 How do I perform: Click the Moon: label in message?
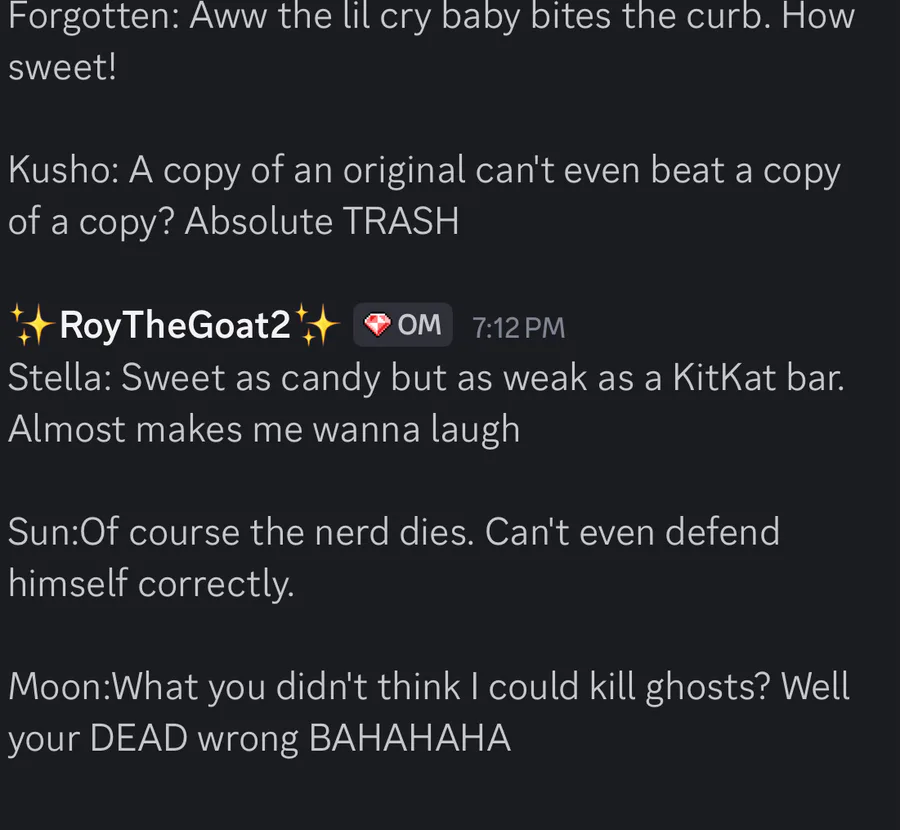coord(60,687)
